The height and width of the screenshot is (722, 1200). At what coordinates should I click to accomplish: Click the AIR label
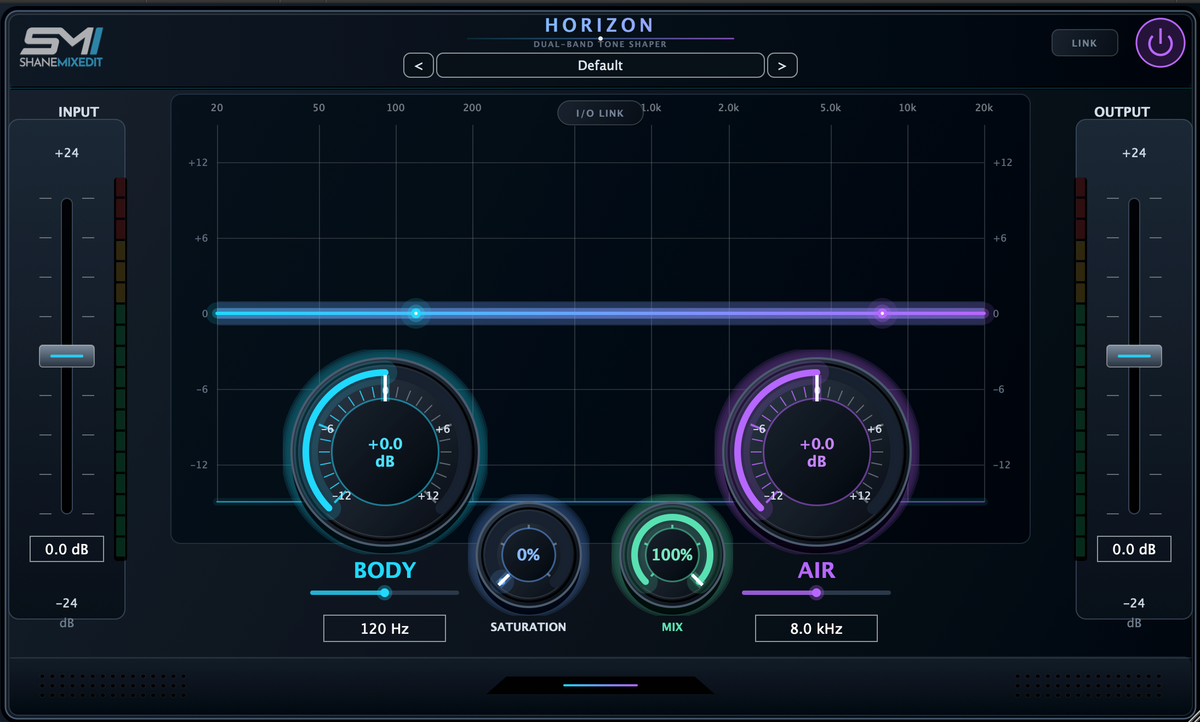tap(816, 571)
